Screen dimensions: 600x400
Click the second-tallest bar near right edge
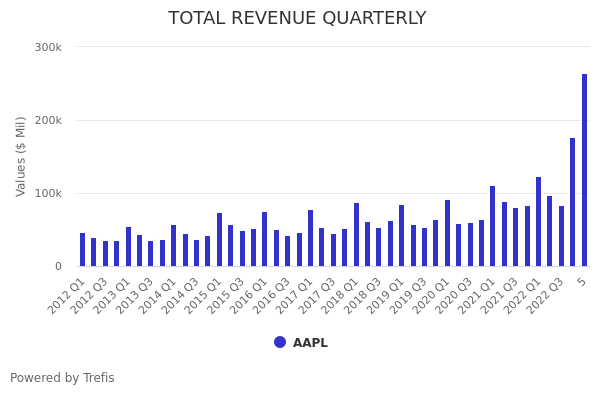(x=573, y=202)
